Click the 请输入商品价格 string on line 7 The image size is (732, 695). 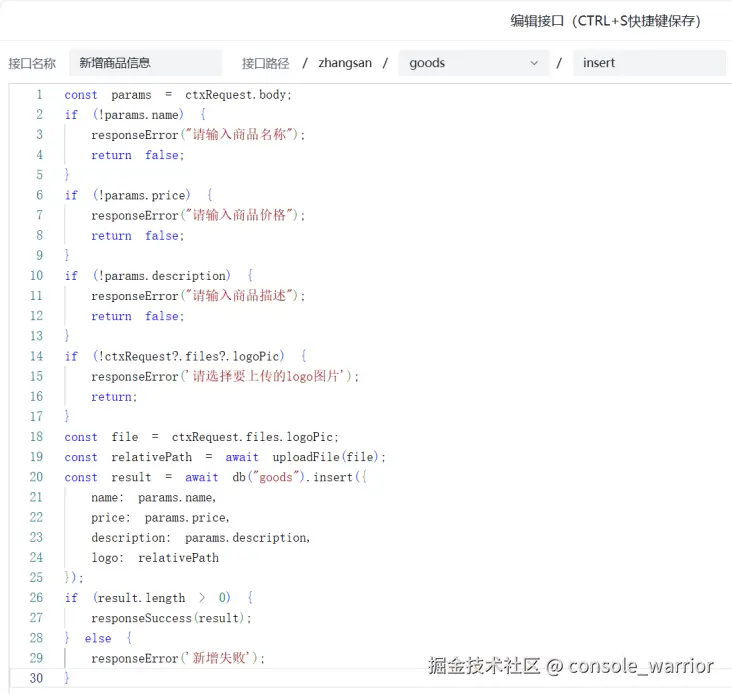(239, 215)
